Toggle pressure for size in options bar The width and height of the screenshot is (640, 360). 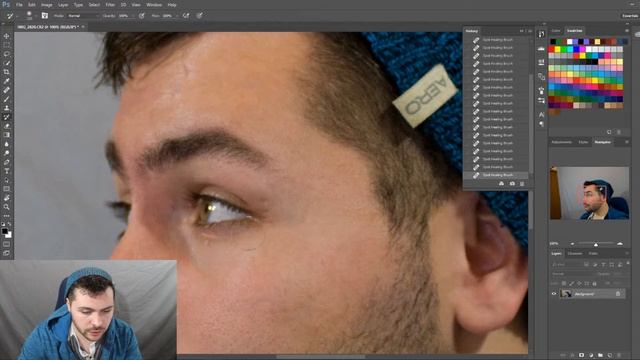pyautogui.click(x=200, y=16)
